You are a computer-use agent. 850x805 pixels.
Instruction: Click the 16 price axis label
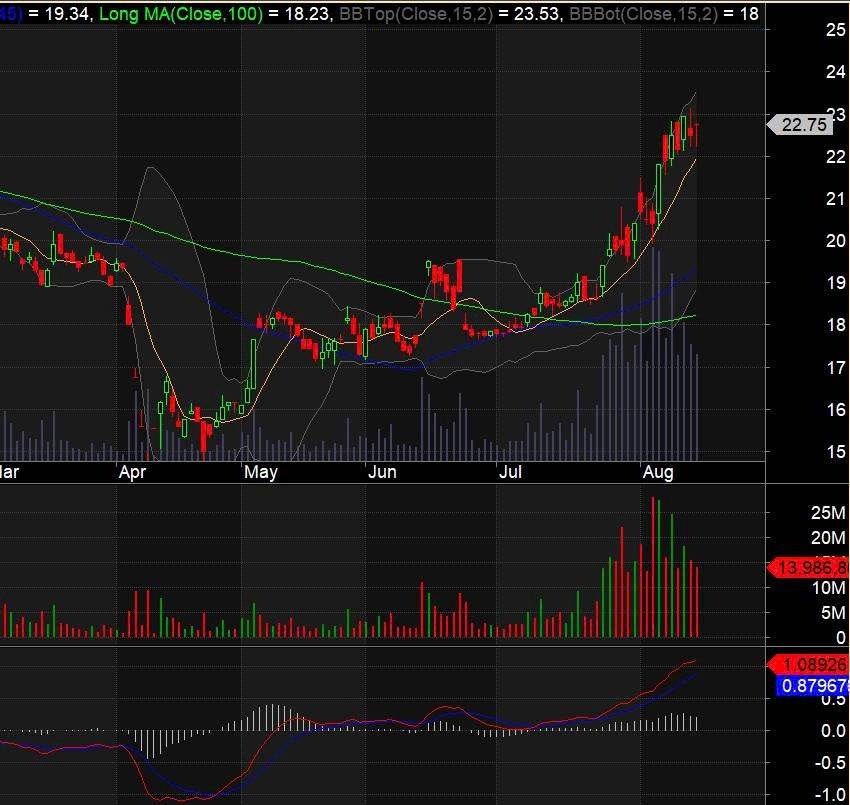click(x=835, y=409)
